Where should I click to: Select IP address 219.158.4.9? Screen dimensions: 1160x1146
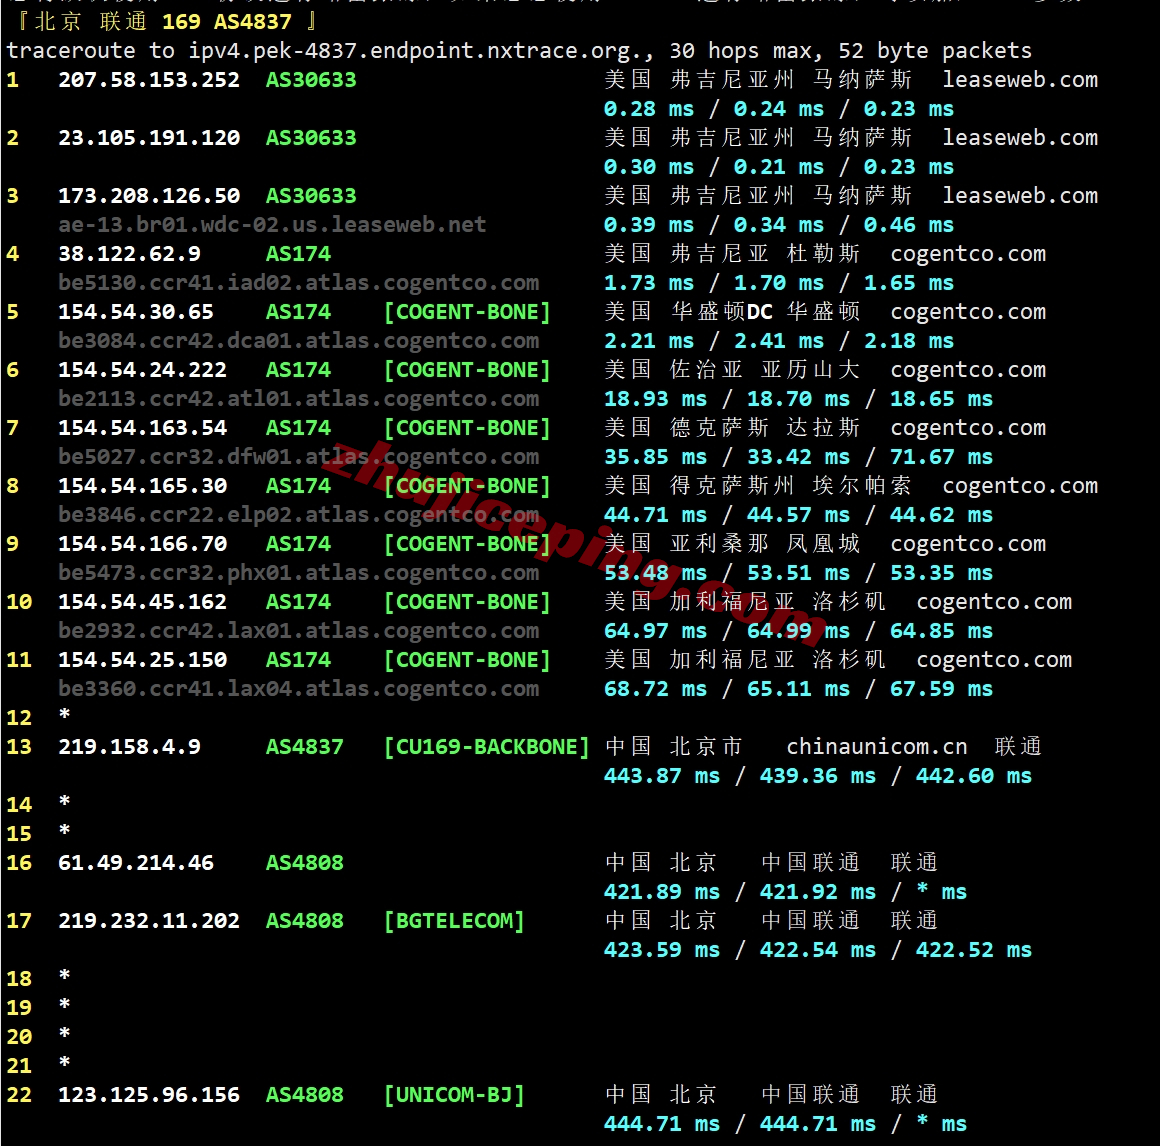coord(129,747)
